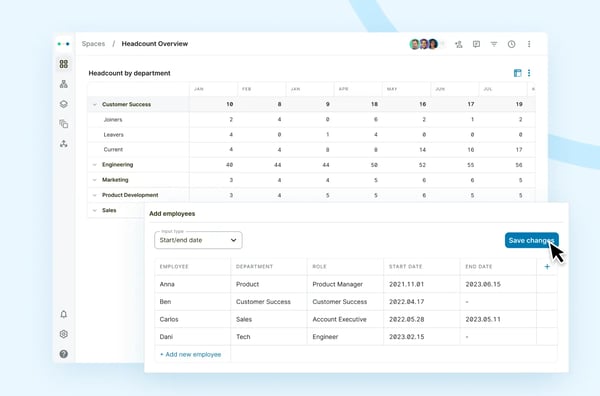Click Save changes button
Viewport: 600px width, 396px height.
pos(532,240)
